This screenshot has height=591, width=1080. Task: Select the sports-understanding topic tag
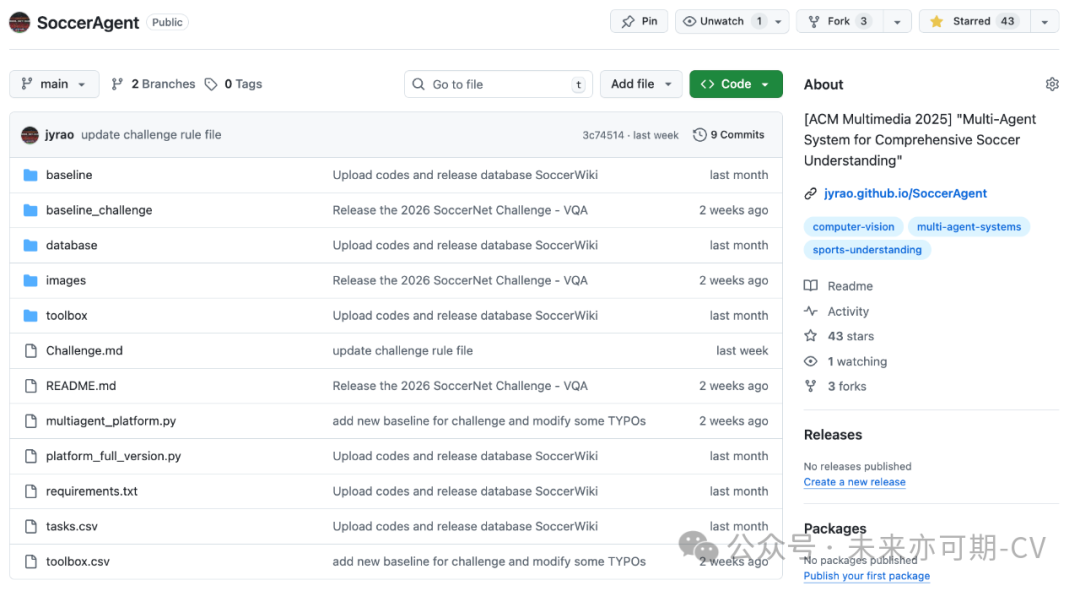pyautogui.click(x=866, y=250)
